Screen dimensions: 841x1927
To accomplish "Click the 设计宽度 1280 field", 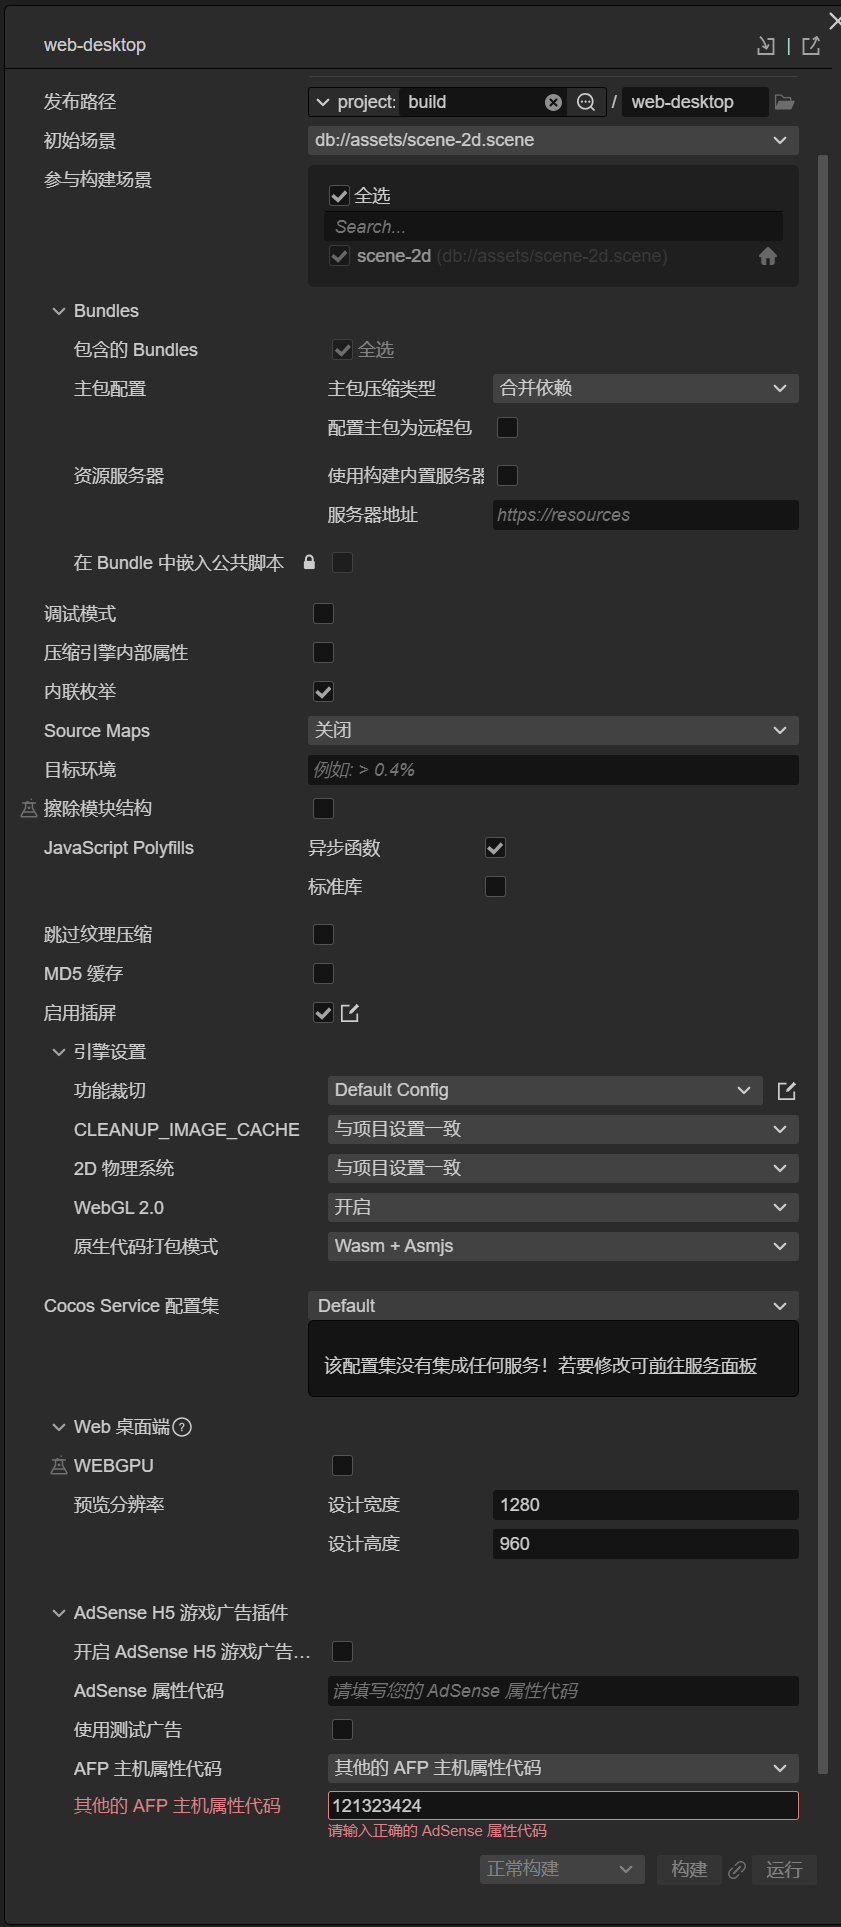I will coord(645,1505).
